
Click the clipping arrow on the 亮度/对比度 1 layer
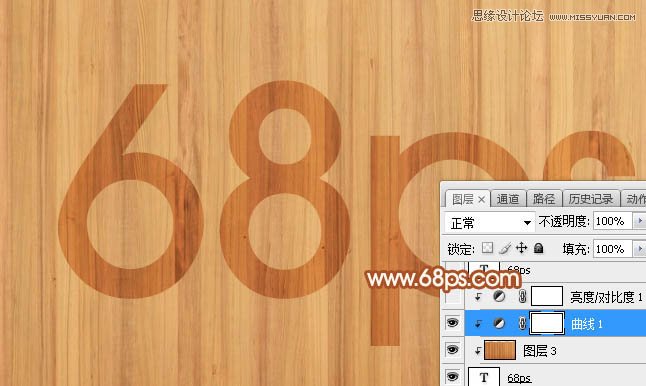pyautogui.click(x=478, y=297)
